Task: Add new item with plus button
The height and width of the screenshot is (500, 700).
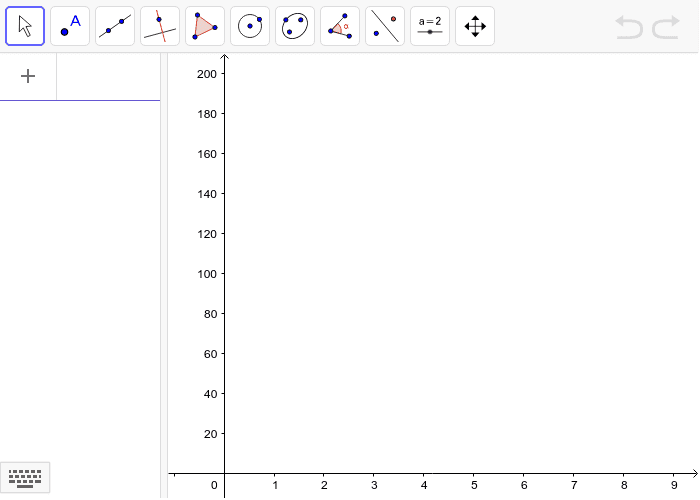Action: pyautogui.click(x=28, y=76)
